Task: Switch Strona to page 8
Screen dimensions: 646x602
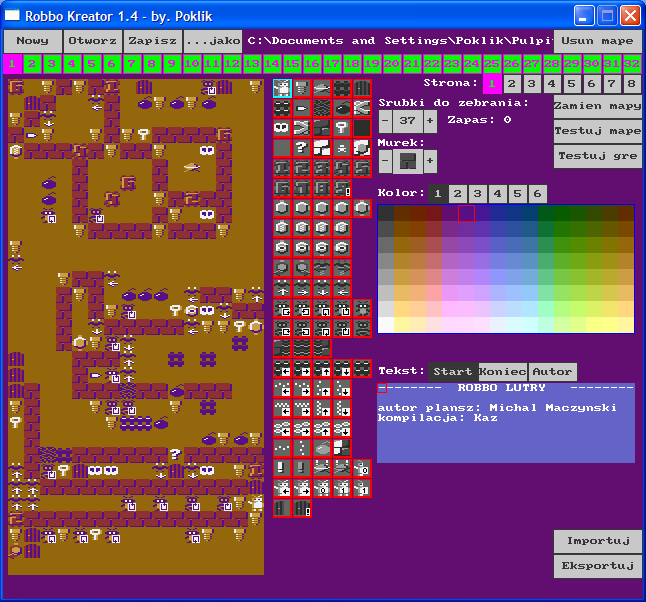Action: click(632, 84)
